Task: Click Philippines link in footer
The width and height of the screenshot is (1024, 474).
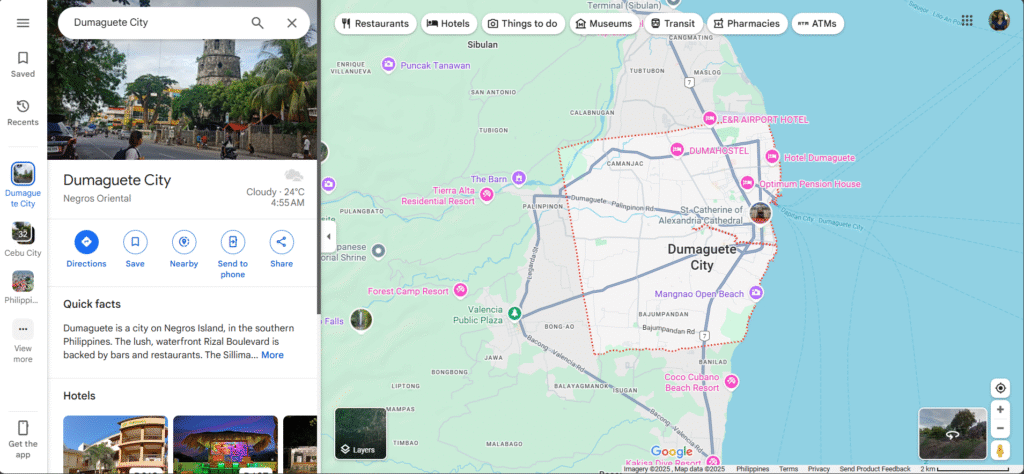Action: coord(752,469)
